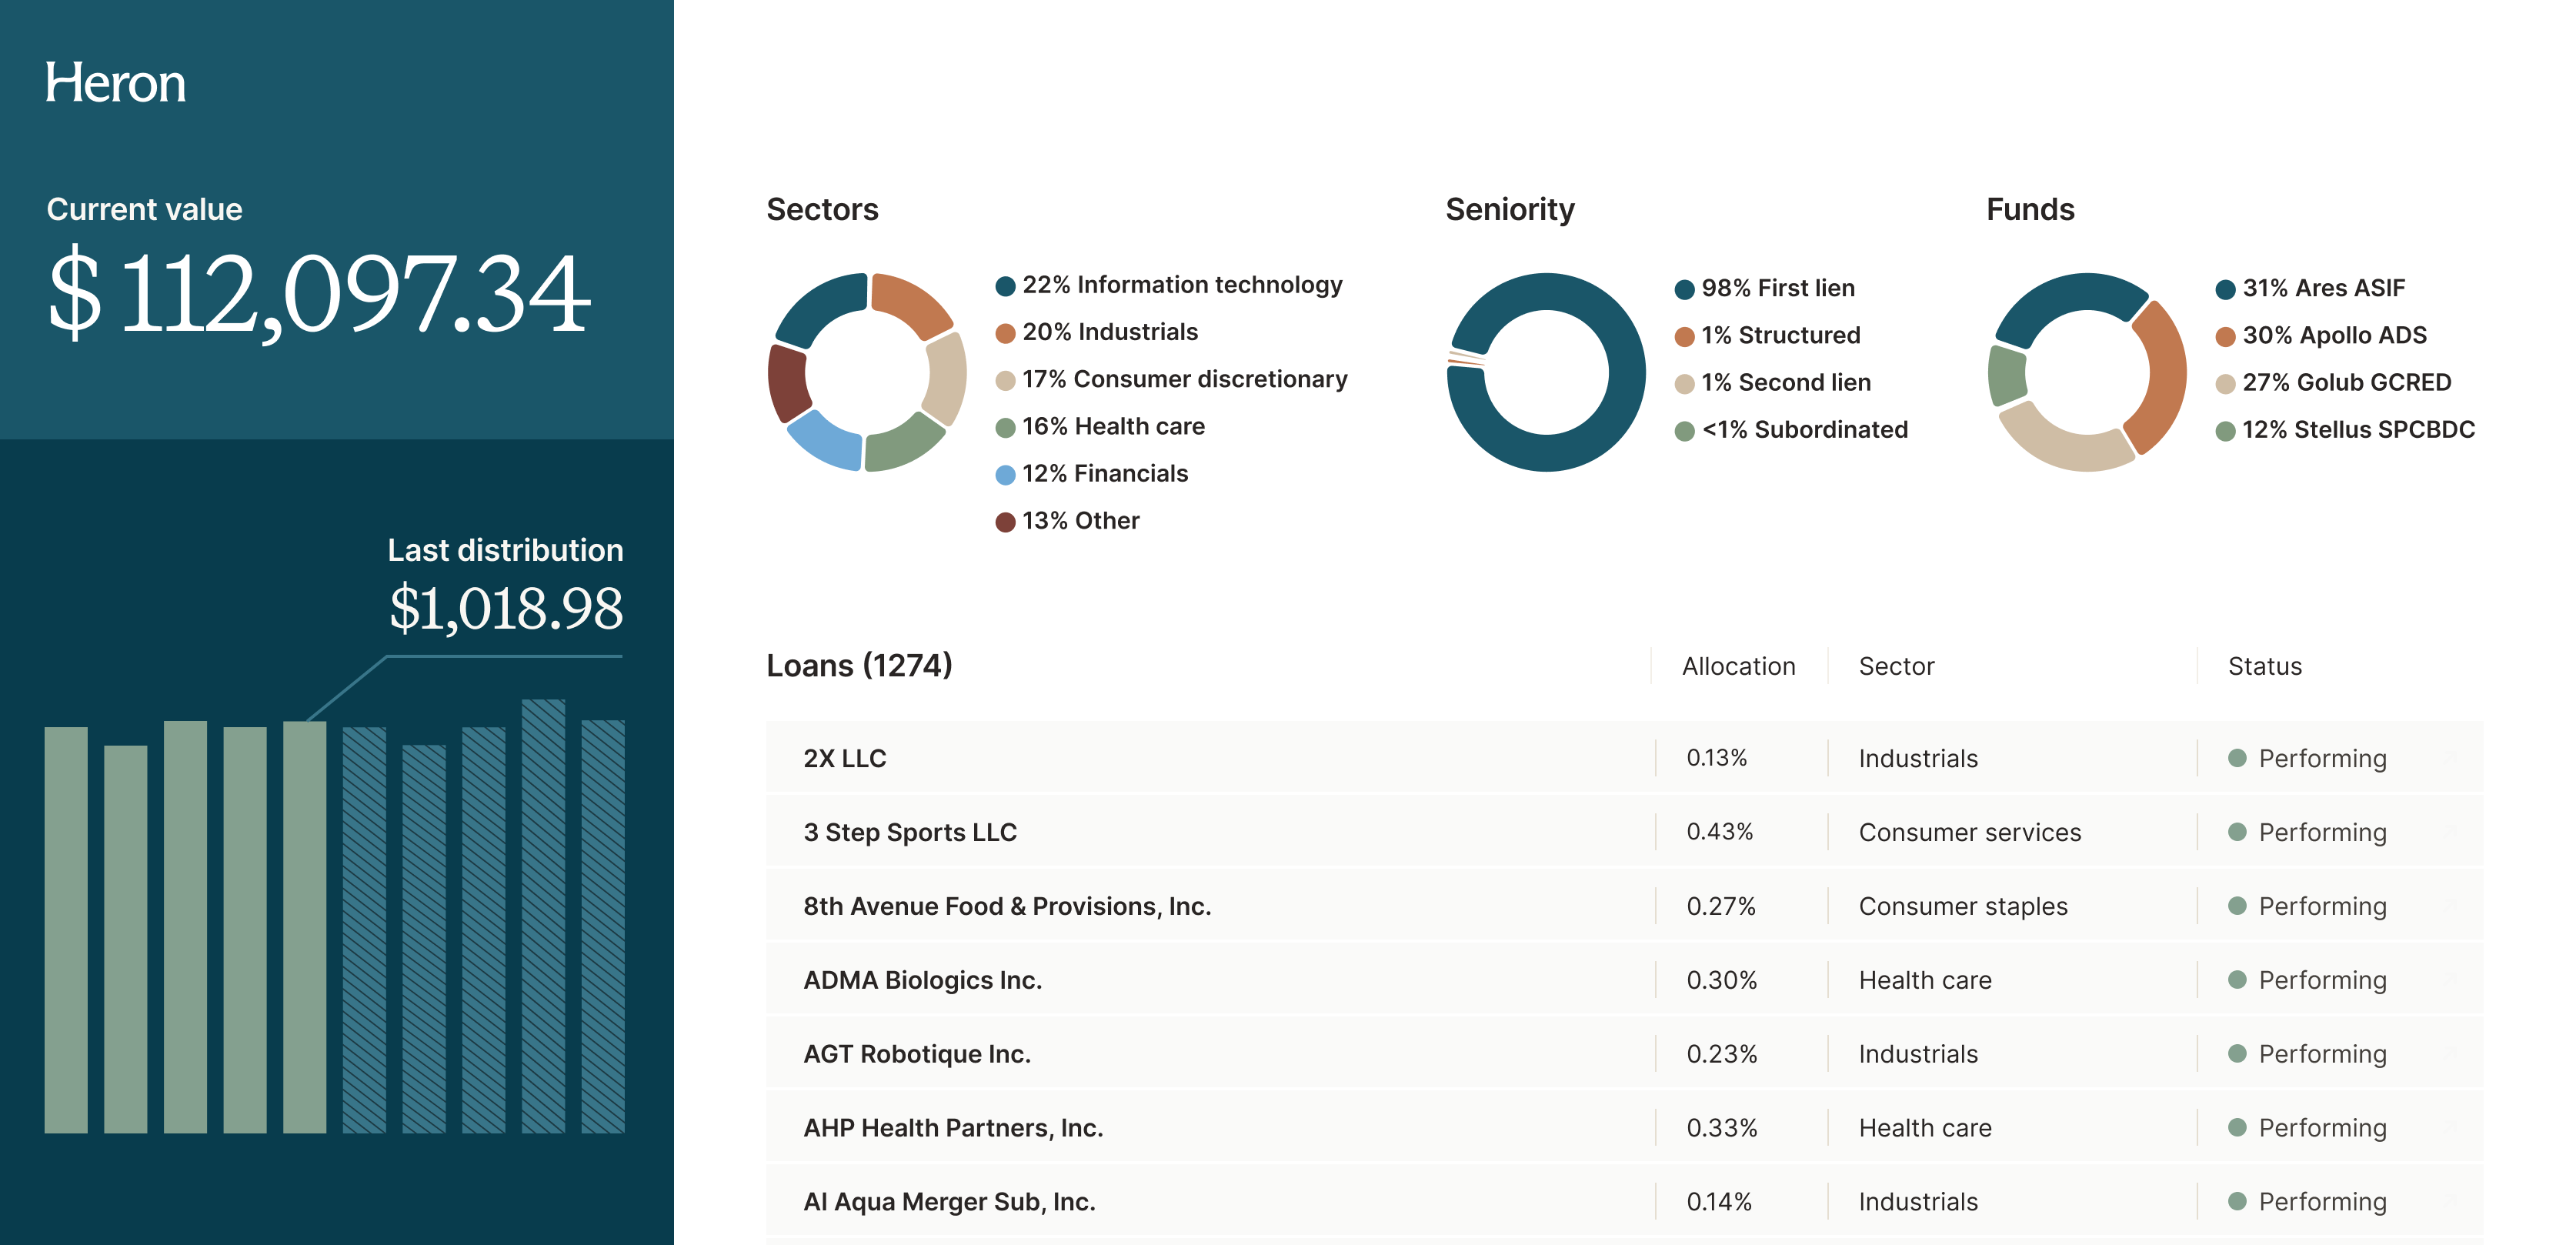Sort by the Sector column header
The image size is (2576, 1245).
point(1896,666)
